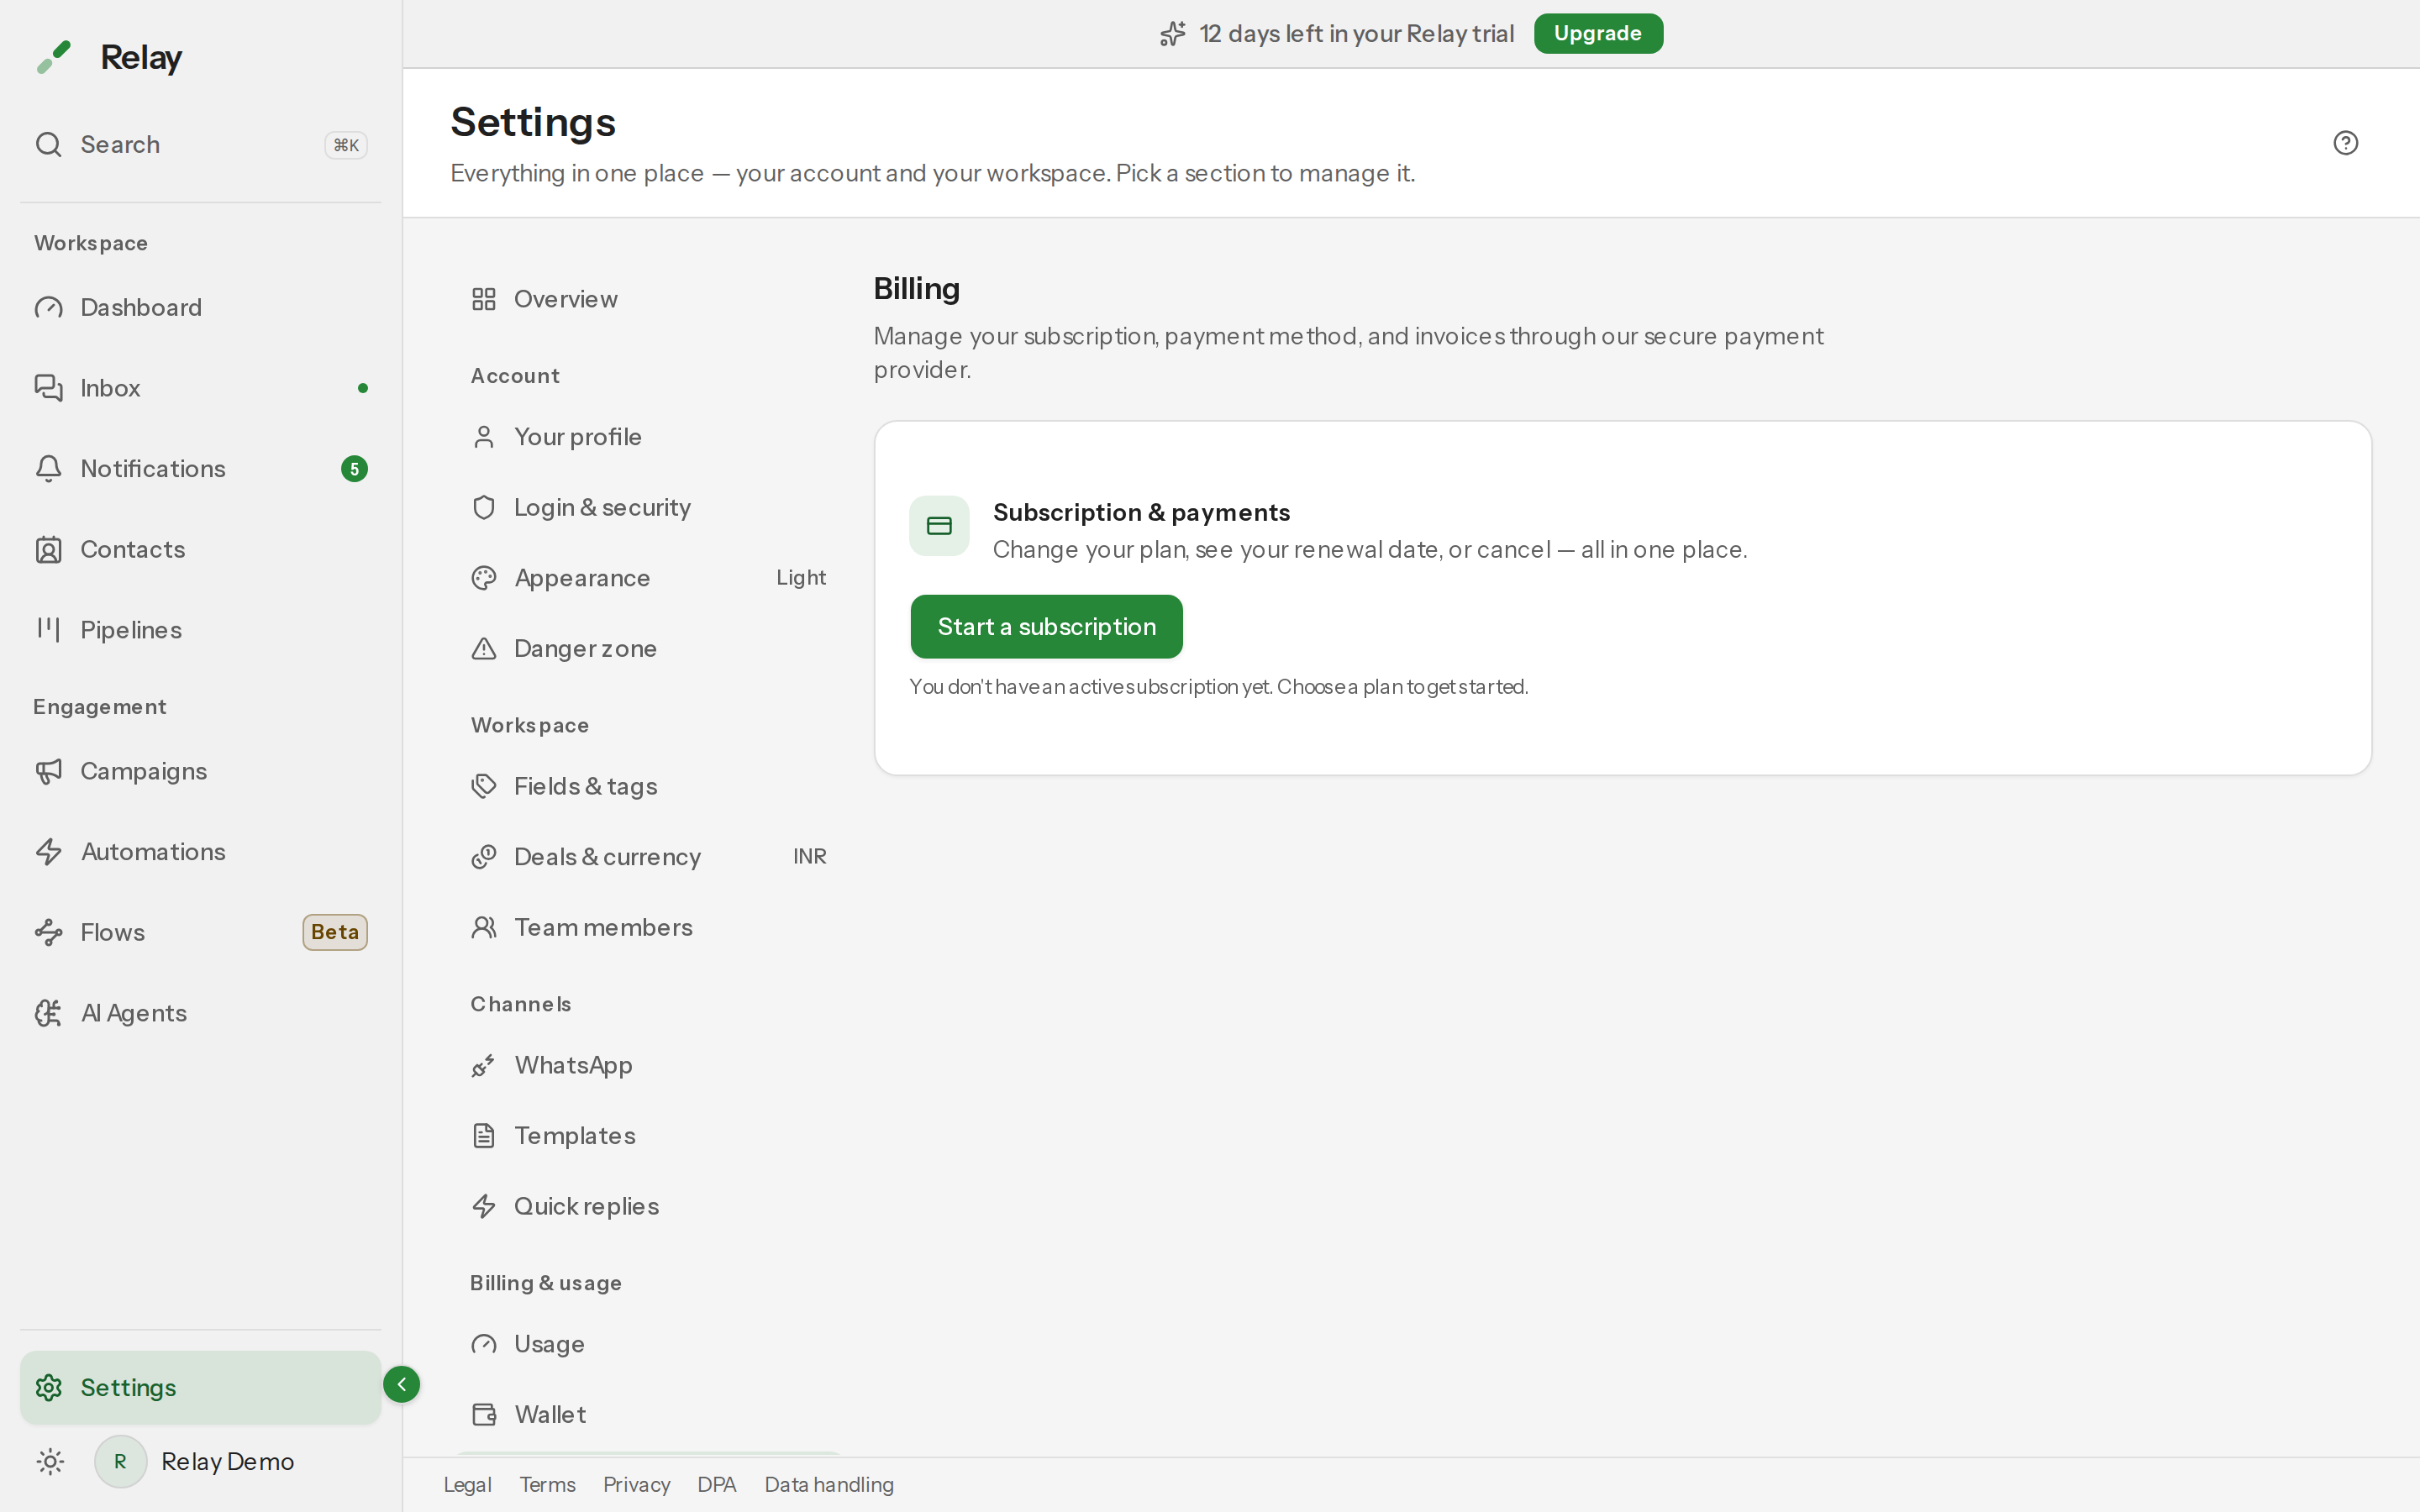Open Appearance settings label

tap(582, 578)
